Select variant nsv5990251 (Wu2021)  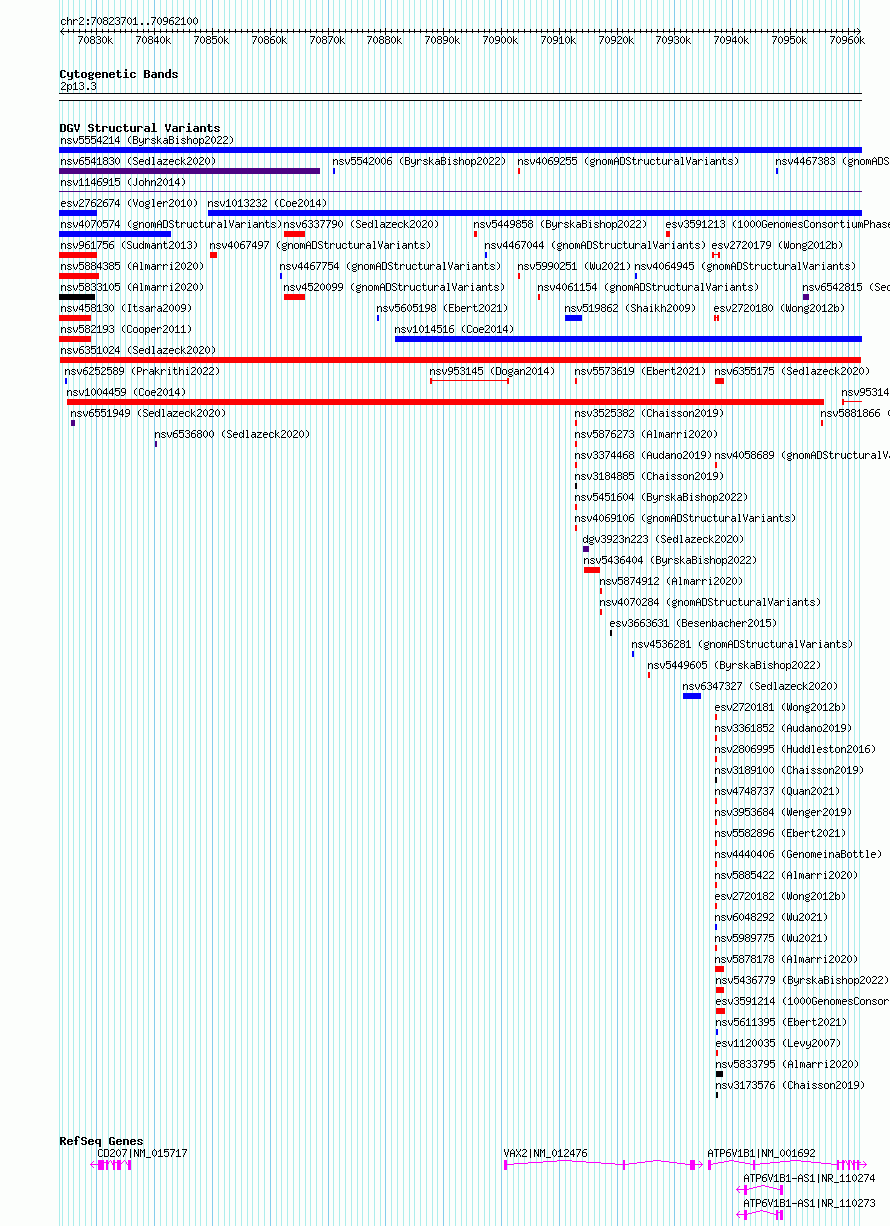click(574, 267)
